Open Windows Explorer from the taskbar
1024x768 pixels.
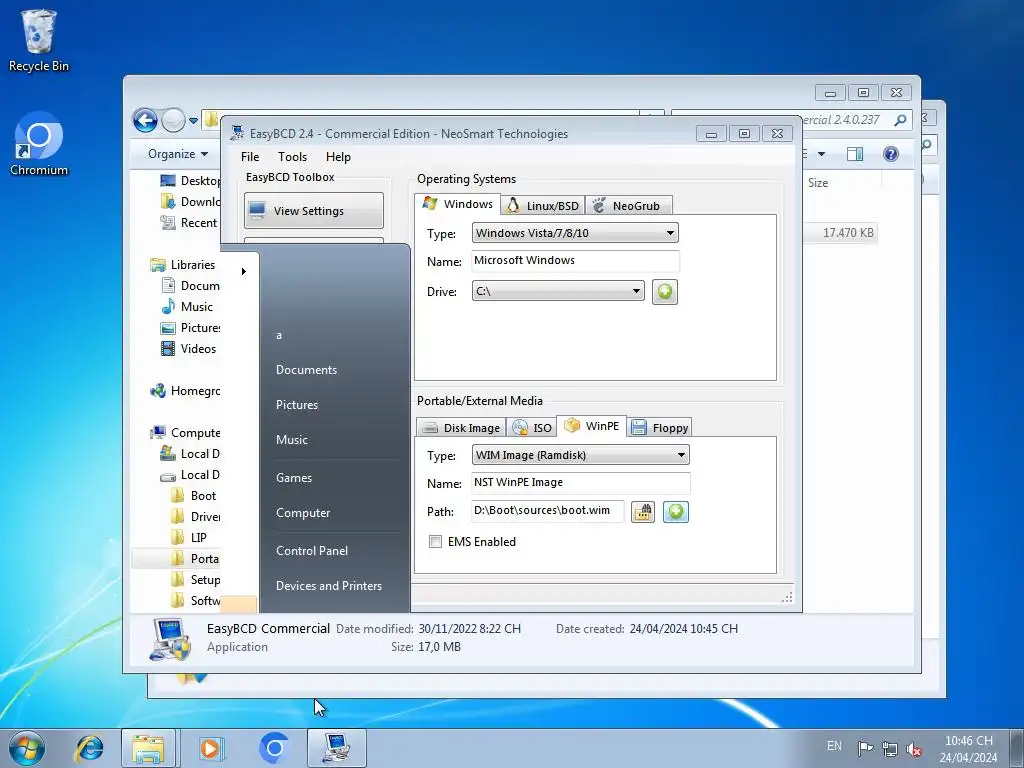tap(148, 748)
